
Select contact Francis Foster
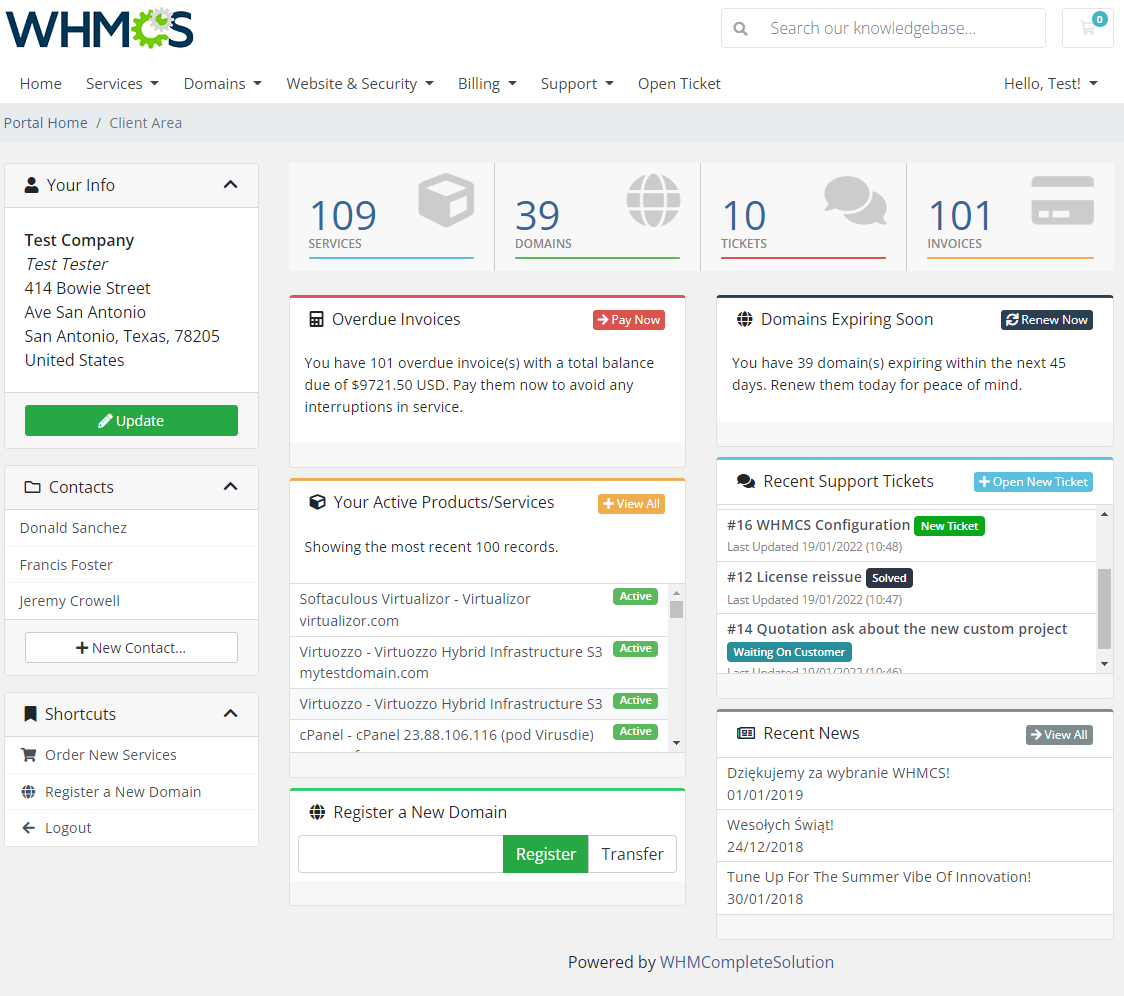tap(131, 565)
